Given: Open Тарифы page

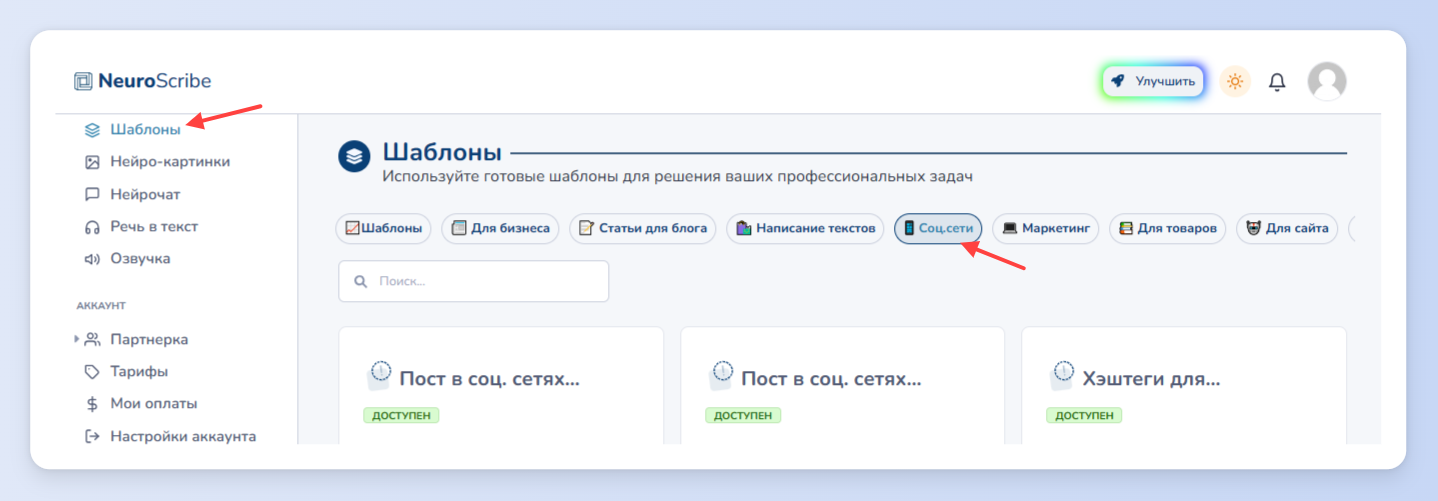Looking at the screenshot, I should click(139, 371).
